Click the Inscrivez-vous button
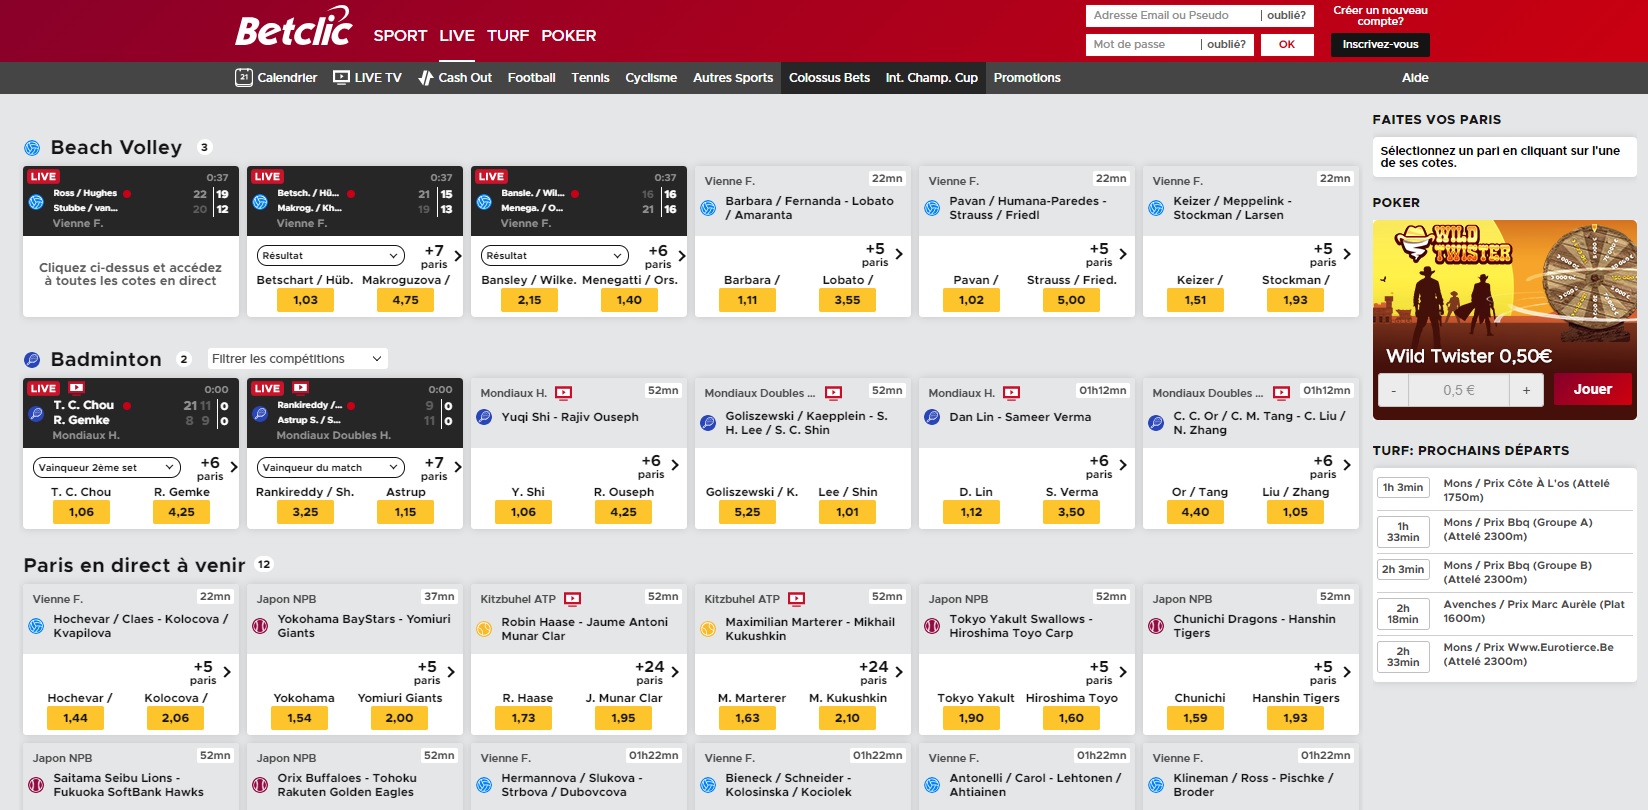 click(1380, 44)
